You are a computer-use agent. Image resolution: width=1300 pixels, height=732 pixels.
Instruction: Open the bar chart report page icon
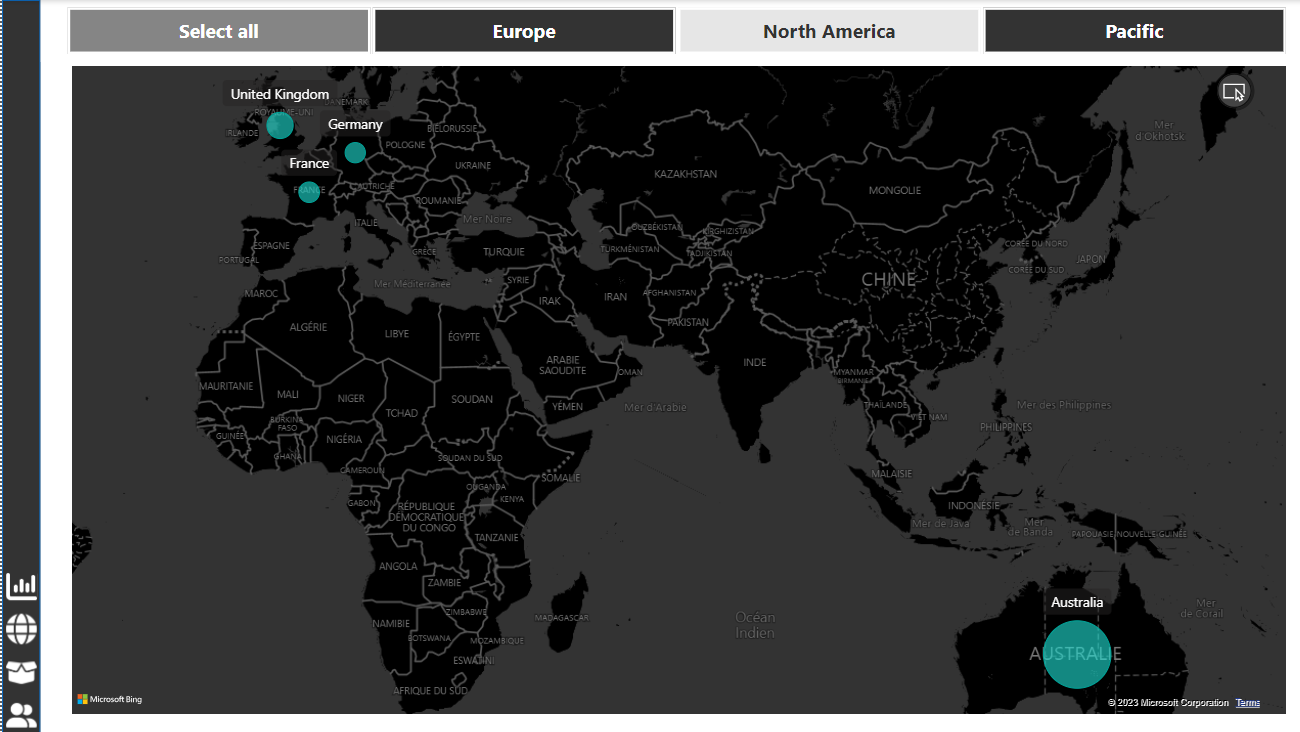pyautogui.click(x=22, y=585)
